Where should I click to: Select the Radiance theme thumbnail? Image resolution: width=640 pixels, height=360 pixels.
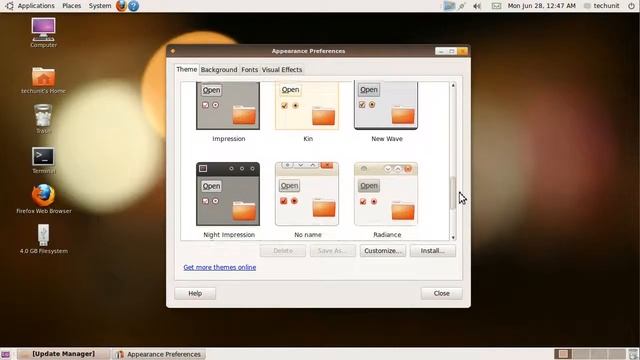point(386,194)
